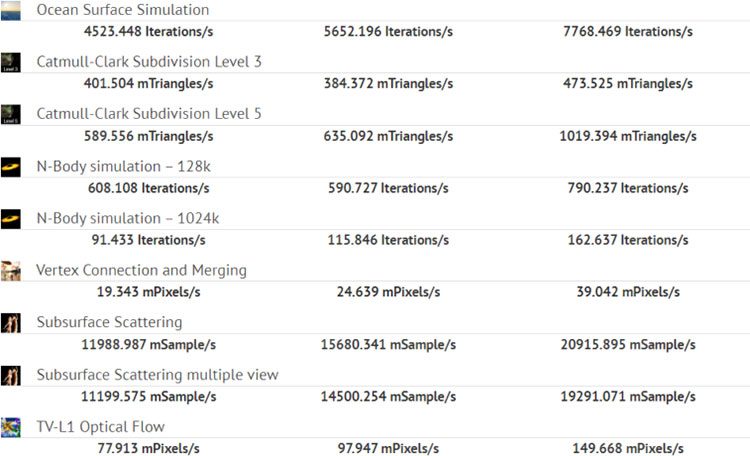Click the TV-L1 Optical Flow icon
Viewport: 750px width, 456px height.
(x=11, y=427)
